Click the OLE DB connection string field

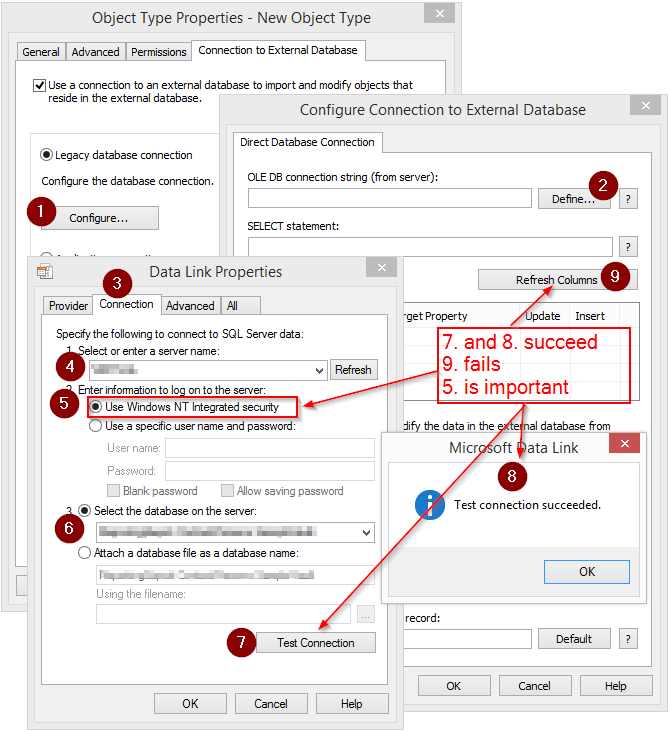(389, 198)
